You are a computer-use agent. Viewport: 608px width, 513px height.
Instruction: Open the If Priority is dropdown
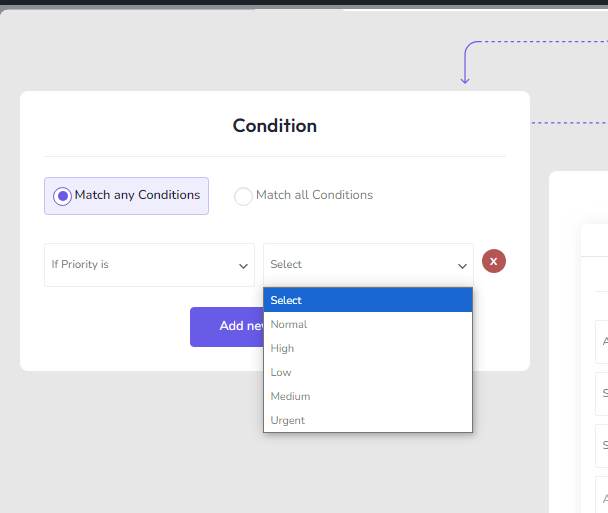pyautogui.click(x=149, y=265)
